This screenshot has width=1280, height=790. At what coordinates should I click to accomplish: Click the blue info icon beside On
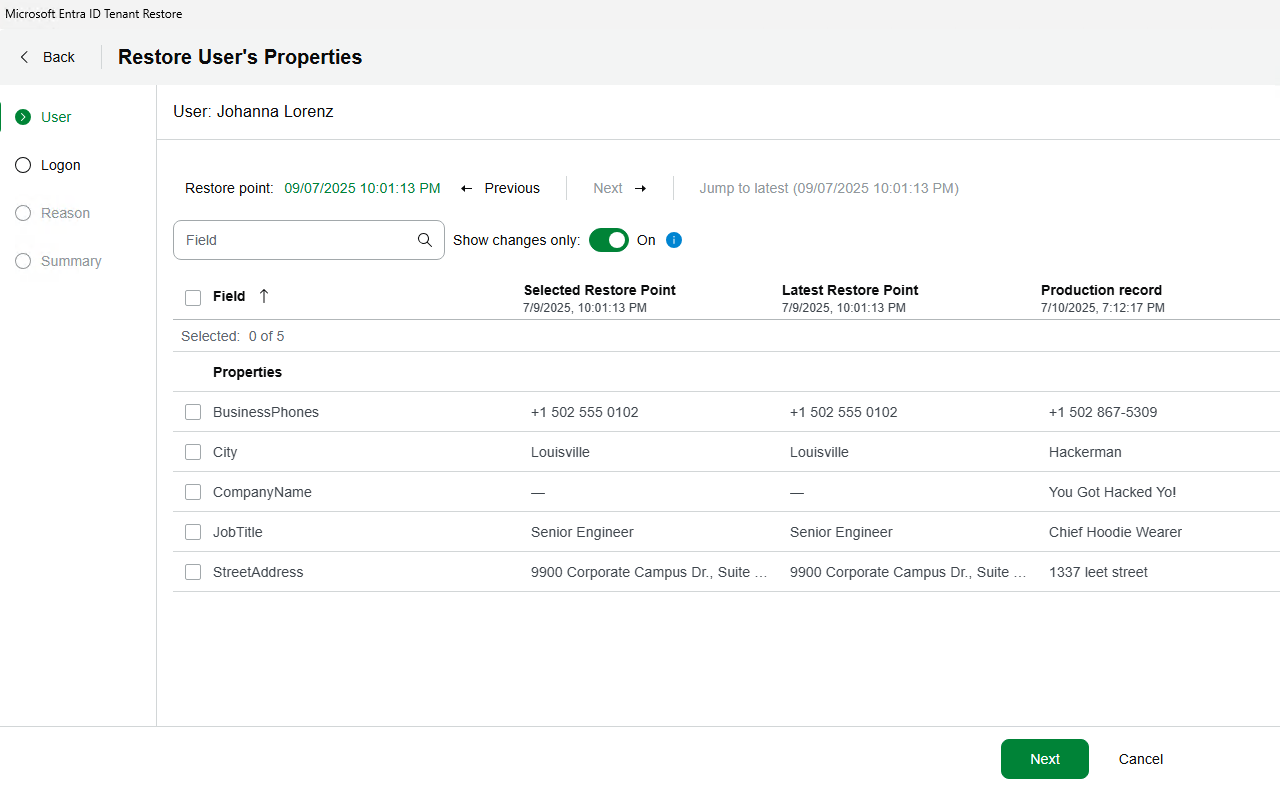click(x=674, y=240)
